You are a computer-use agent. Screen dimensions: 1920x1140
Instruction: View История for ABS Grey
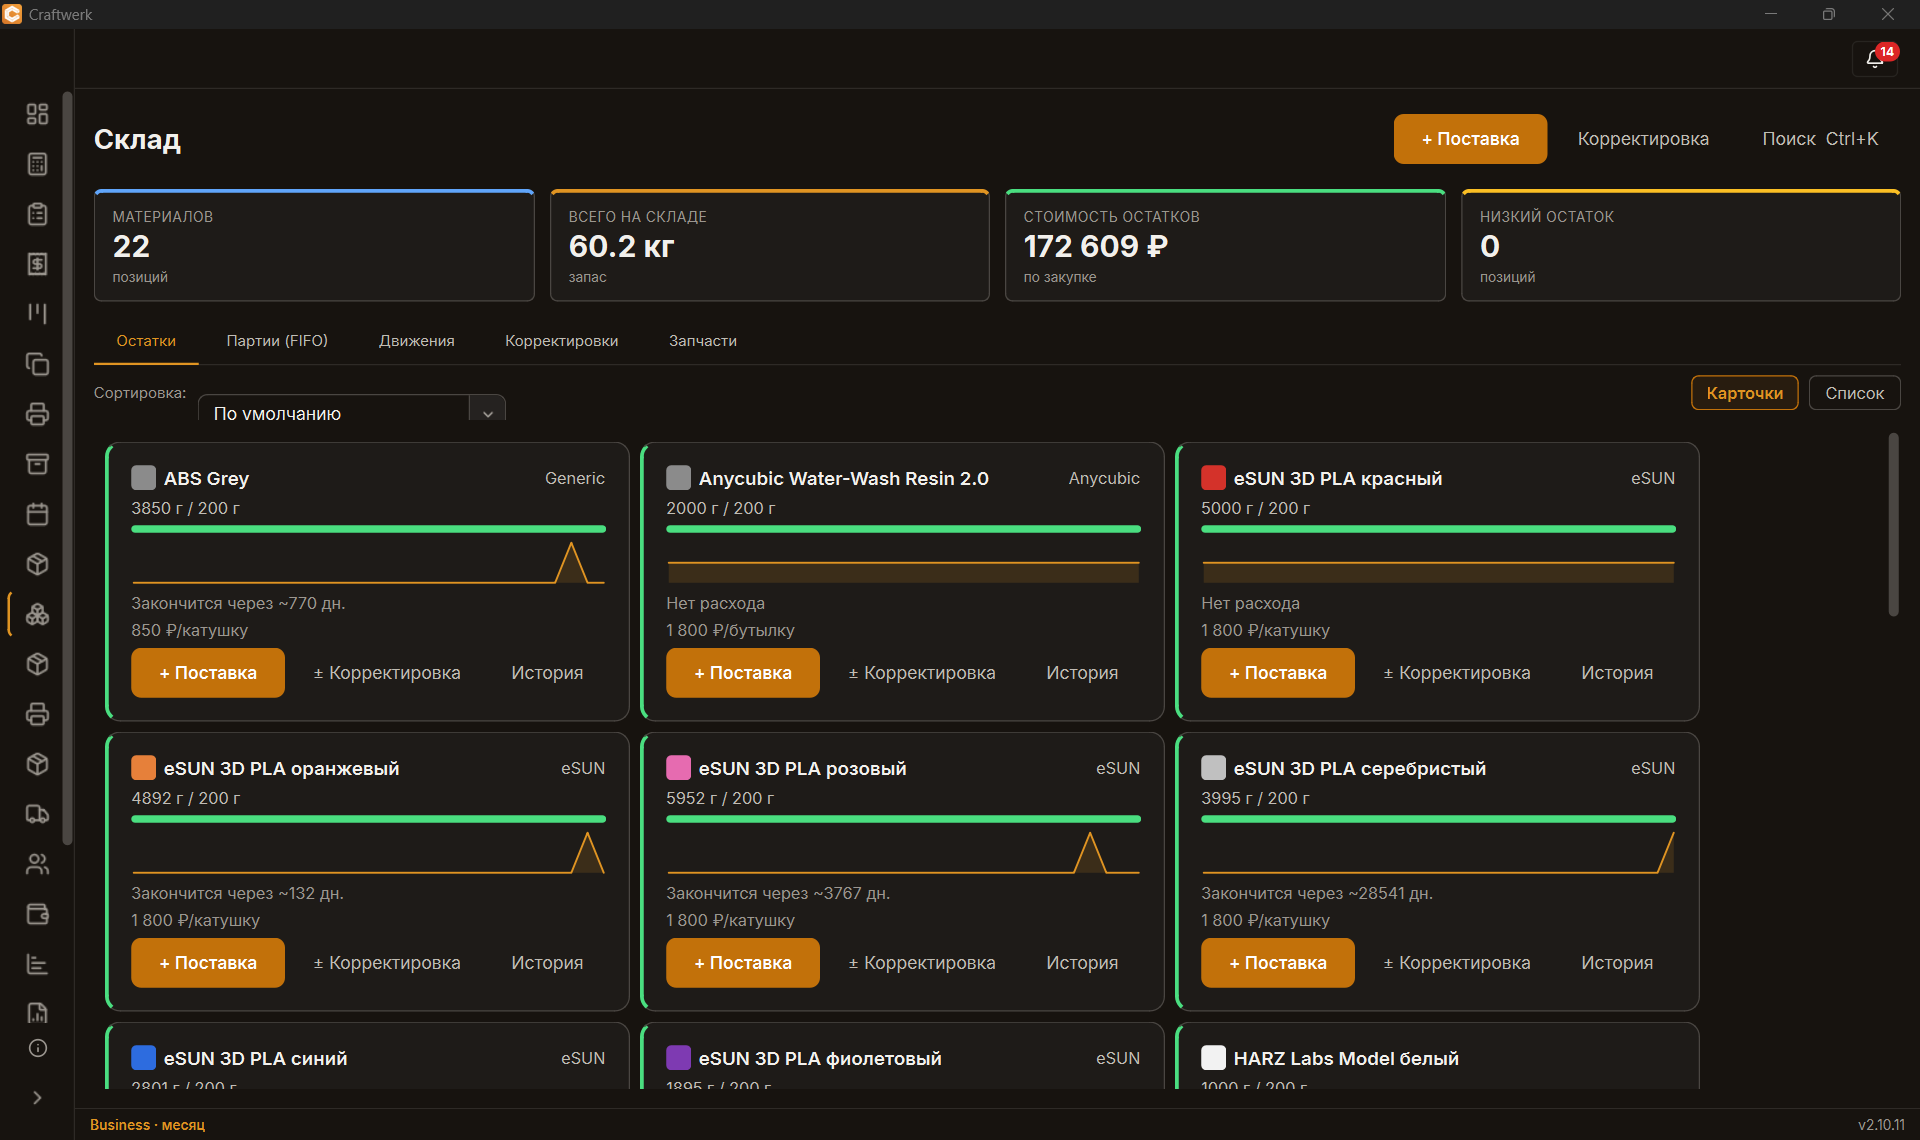coord(547,673)
